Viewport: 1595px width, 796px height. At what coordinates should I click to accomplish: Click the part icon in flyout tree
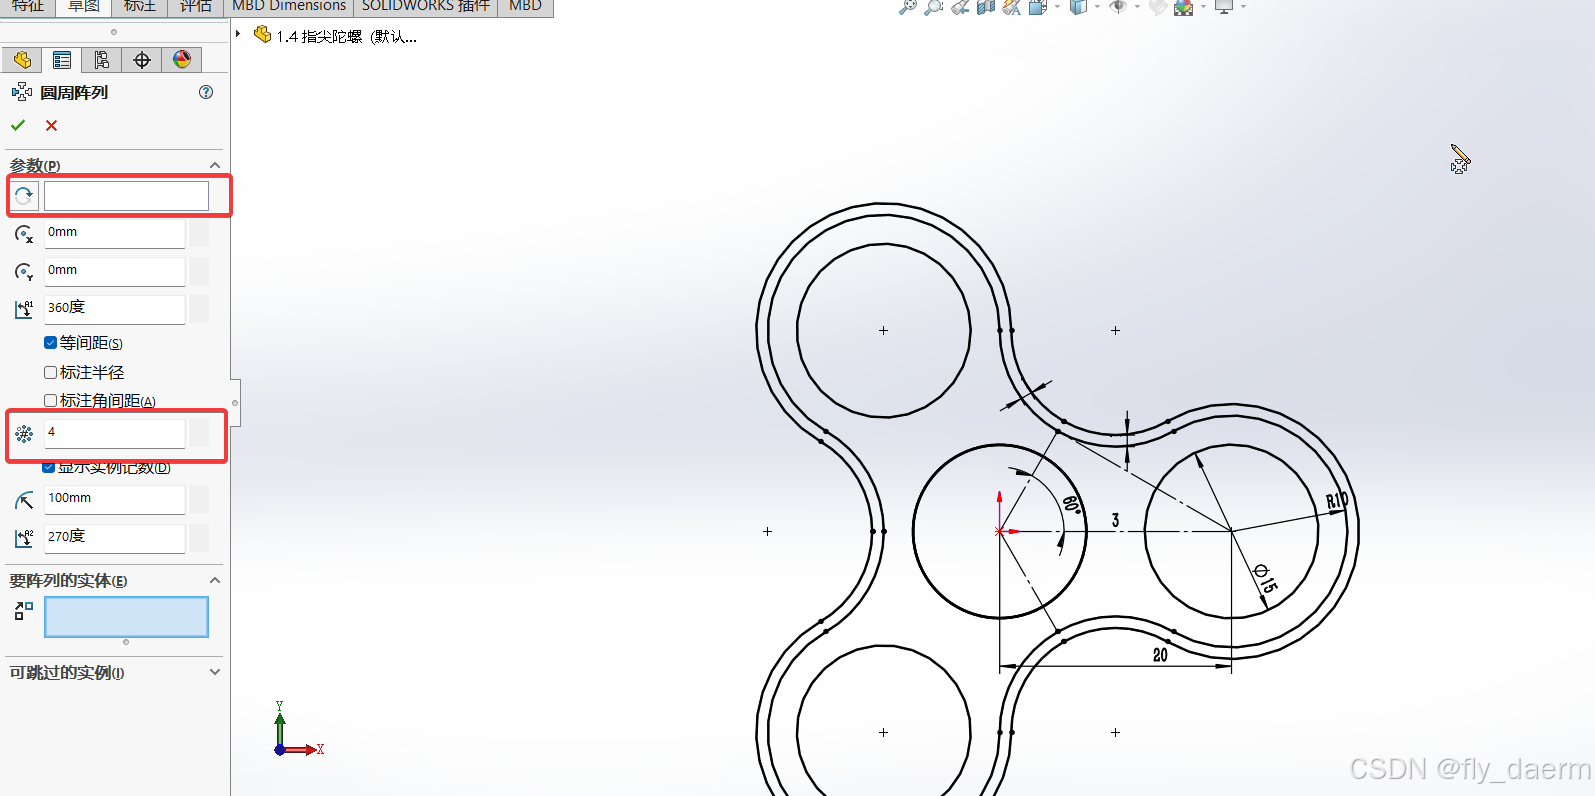pos(263,35)
